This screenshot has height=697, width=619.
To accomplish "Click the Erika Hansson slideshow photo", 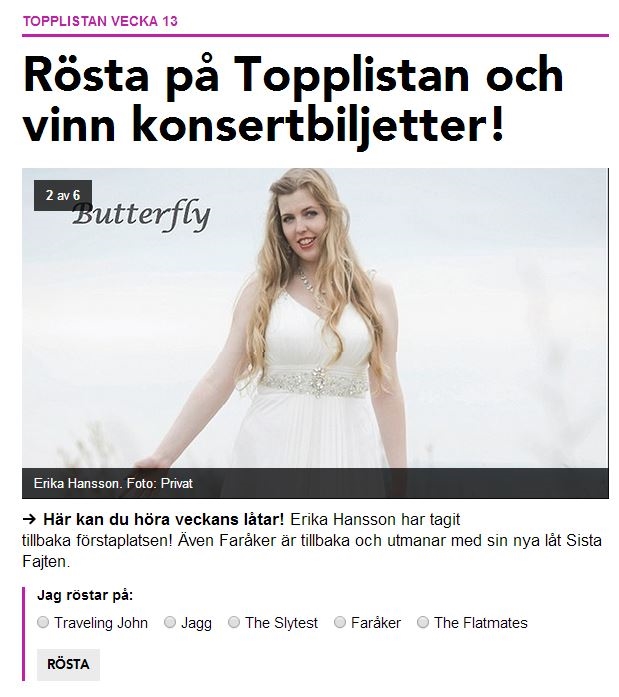I will [315, 318].
